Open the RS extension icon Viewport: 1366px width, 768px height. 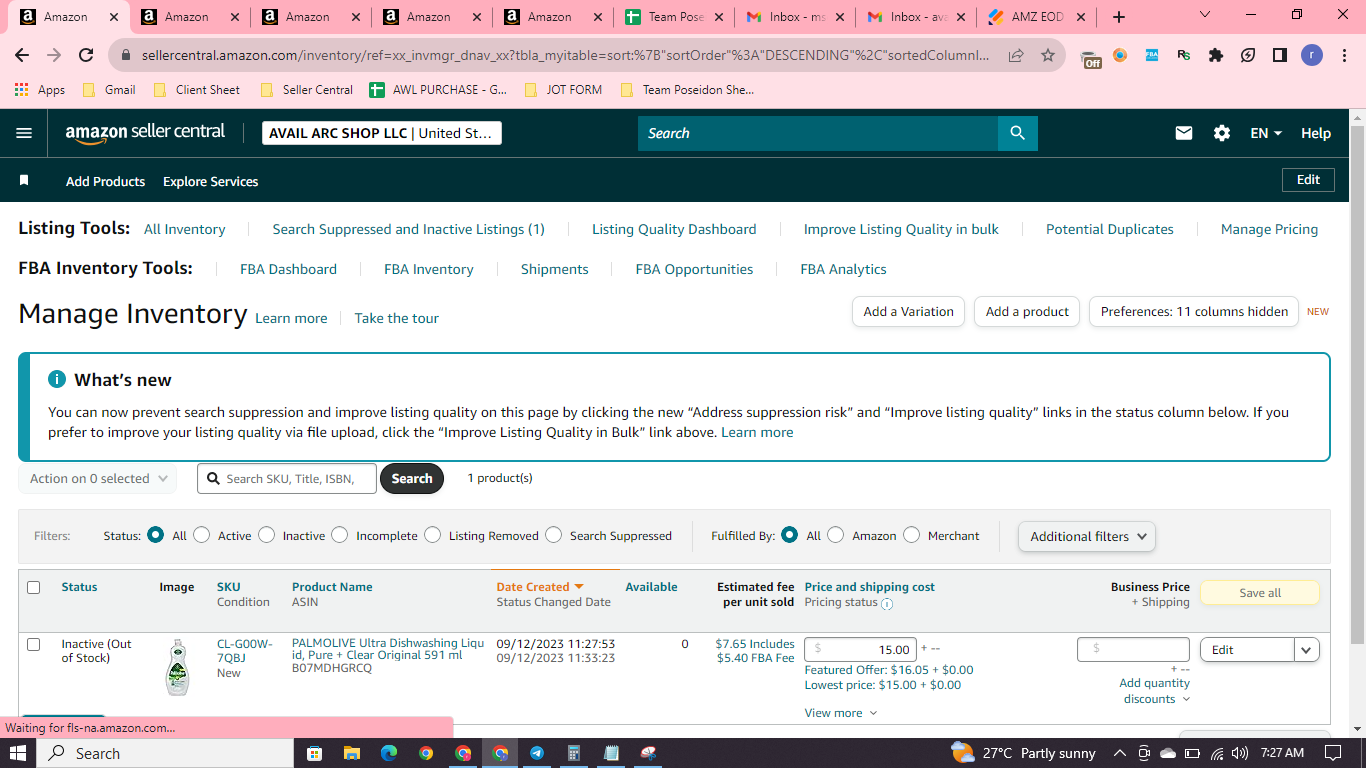pyautogui.click(x=1184, y=55)
